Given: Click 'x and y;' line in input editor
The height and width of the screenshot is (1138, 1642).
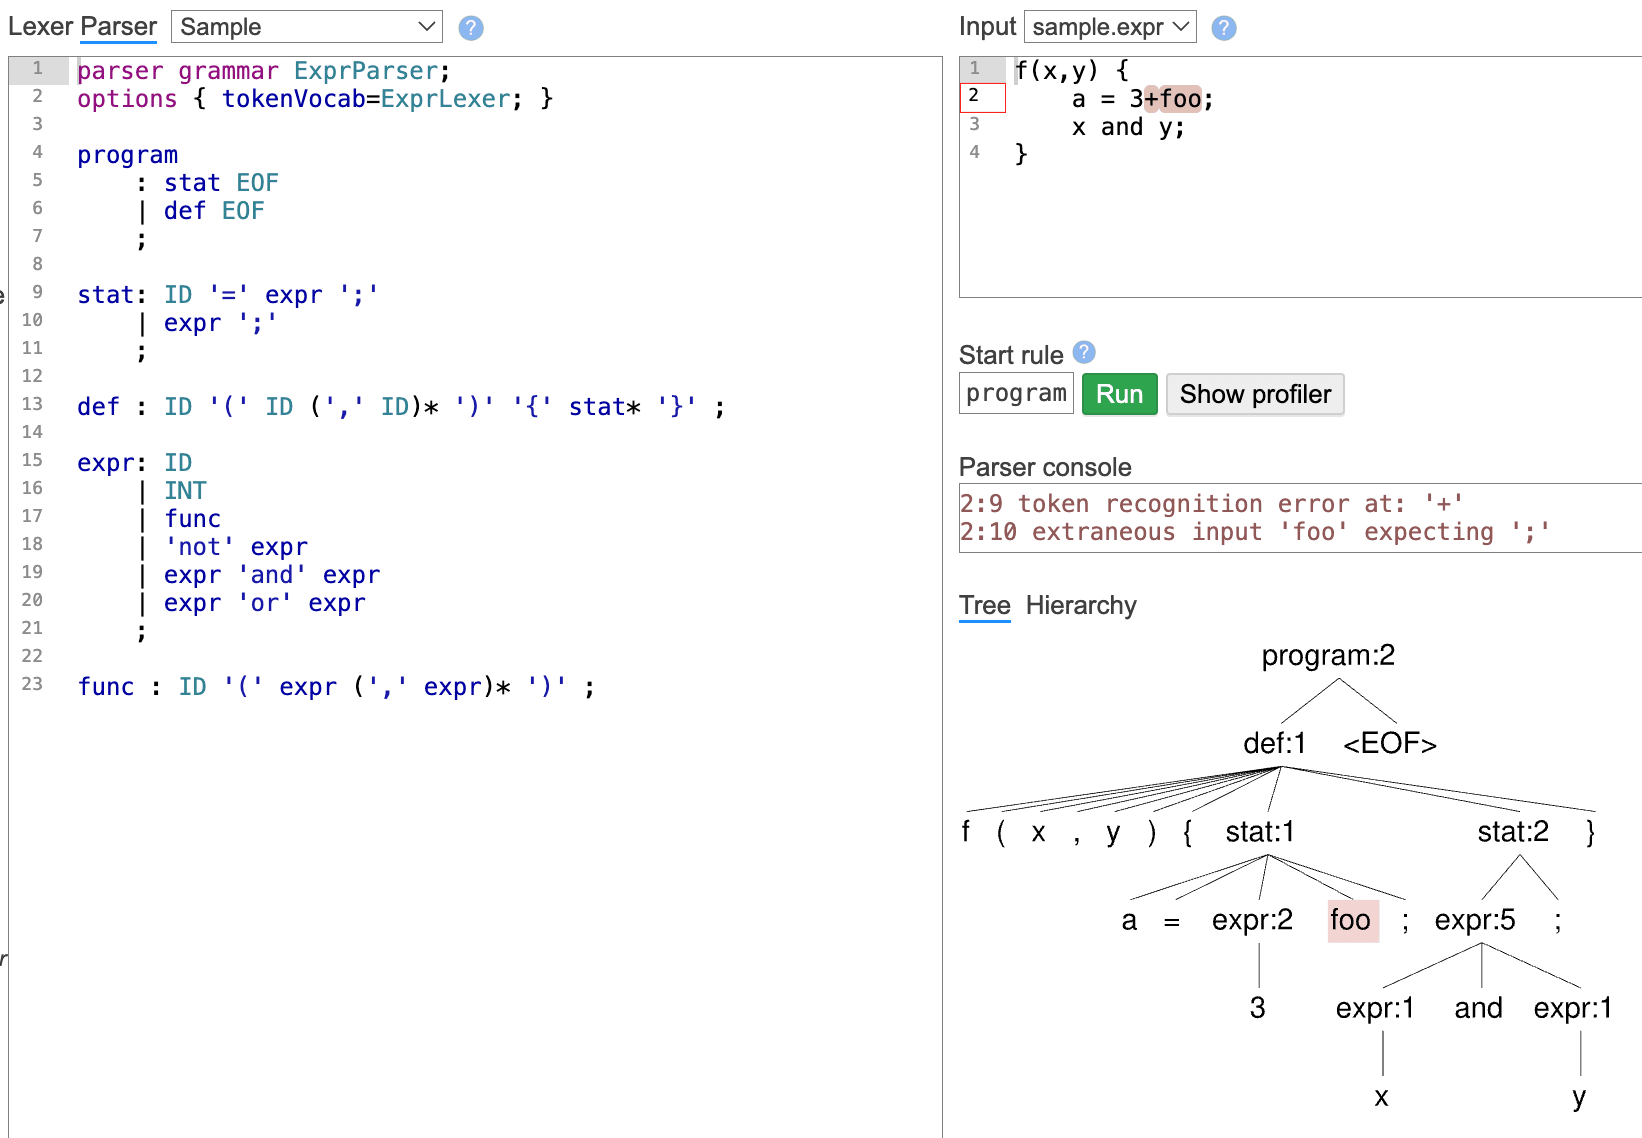Looking at the screenshot, I should (x=1128, y=127).
